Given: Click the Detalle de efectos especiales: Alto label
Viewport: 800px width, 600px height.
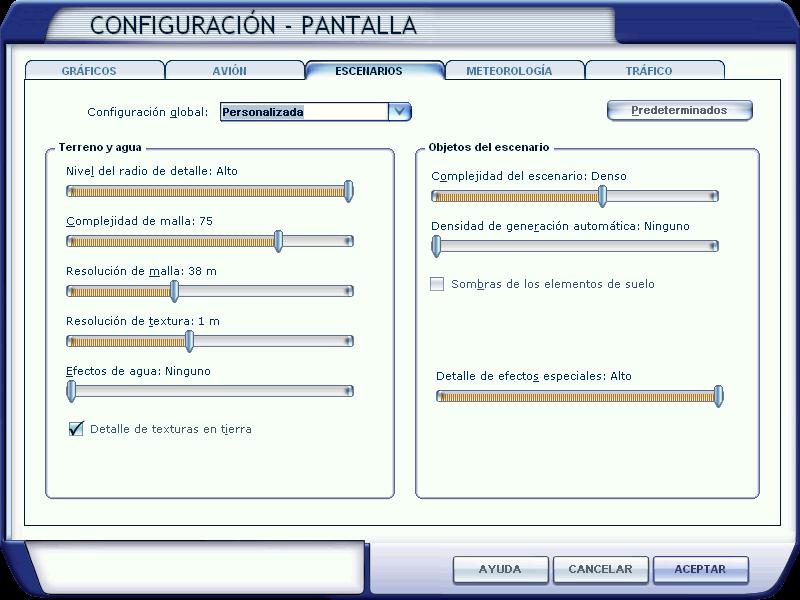Looking at the screenshot, I should (x=534, y=376).
